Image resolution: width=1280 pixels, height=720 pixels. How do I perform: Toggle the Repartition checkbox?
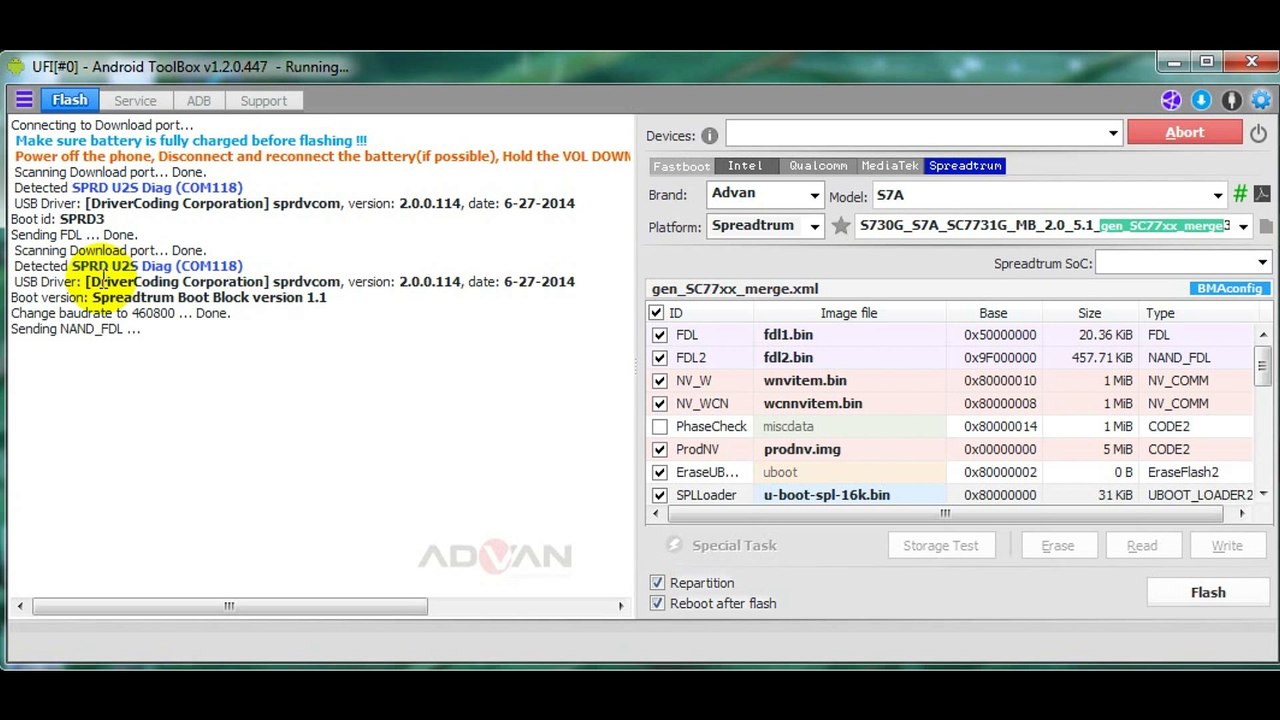click(657, 583)
